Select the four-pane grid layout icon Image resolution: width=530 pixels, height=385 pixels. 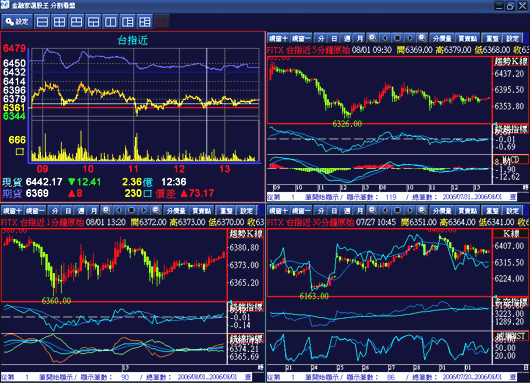coord(59,22)
